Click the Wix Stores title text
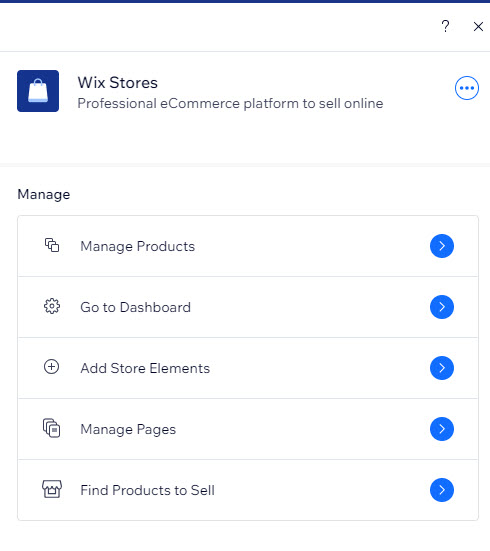 click(117, 83)
